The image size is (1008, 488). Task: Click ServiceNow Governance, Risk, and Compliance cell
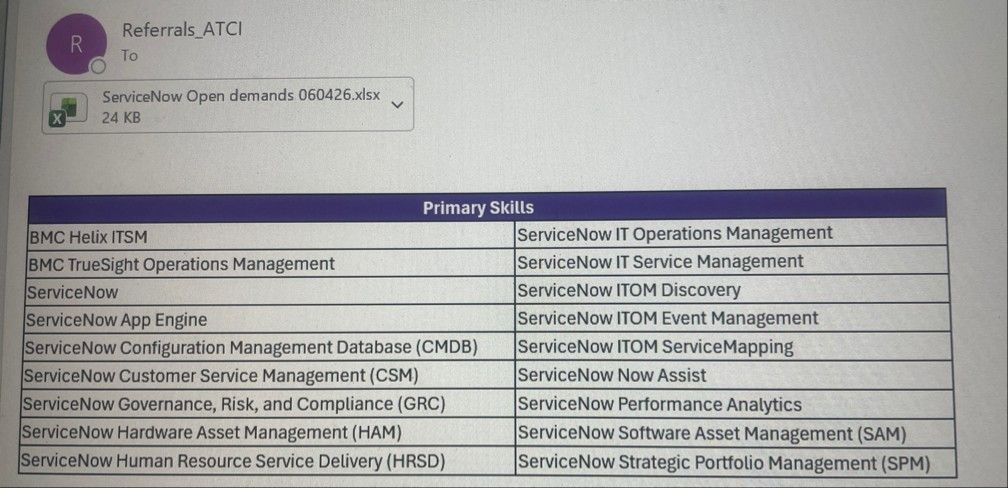267,404
